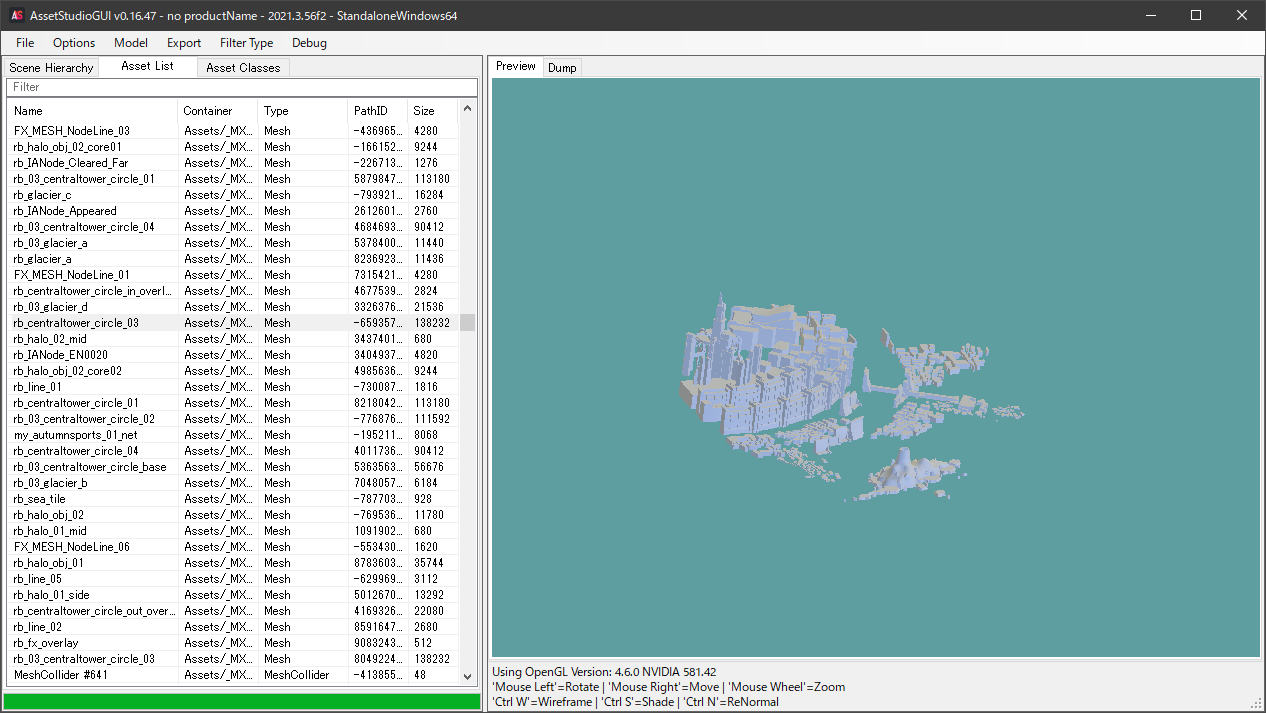Switch to the Dump tab

562,68
